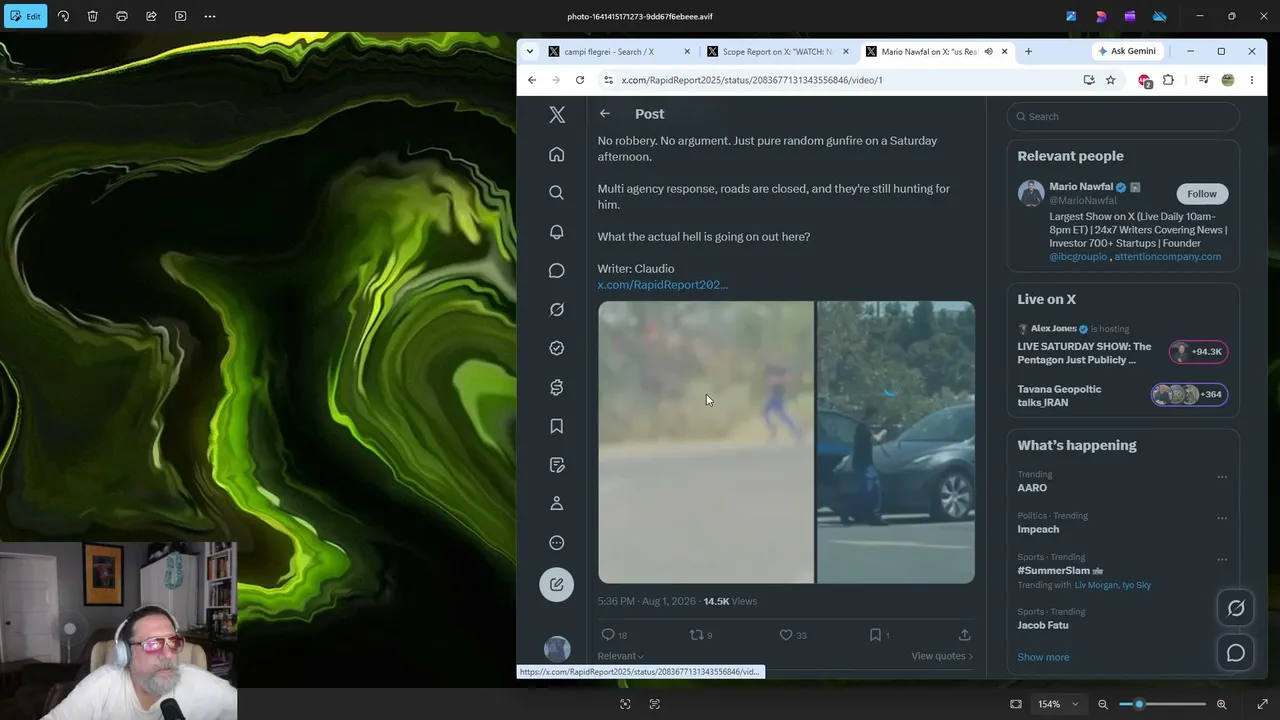
Task: Start slideshow from Photos toolbar
Action: [x=180, y=16]
